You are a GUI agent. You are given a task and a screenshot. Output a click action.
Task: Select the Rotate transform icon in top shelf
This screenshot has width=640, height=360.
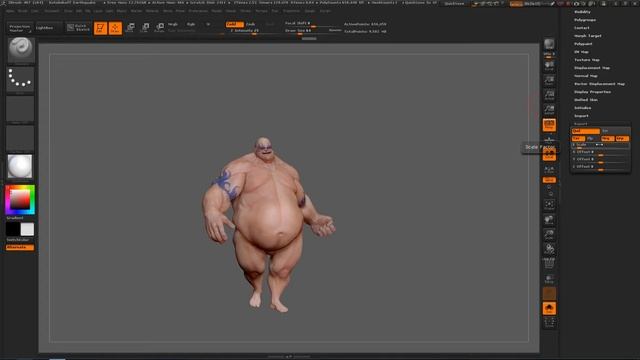[160, 28]
